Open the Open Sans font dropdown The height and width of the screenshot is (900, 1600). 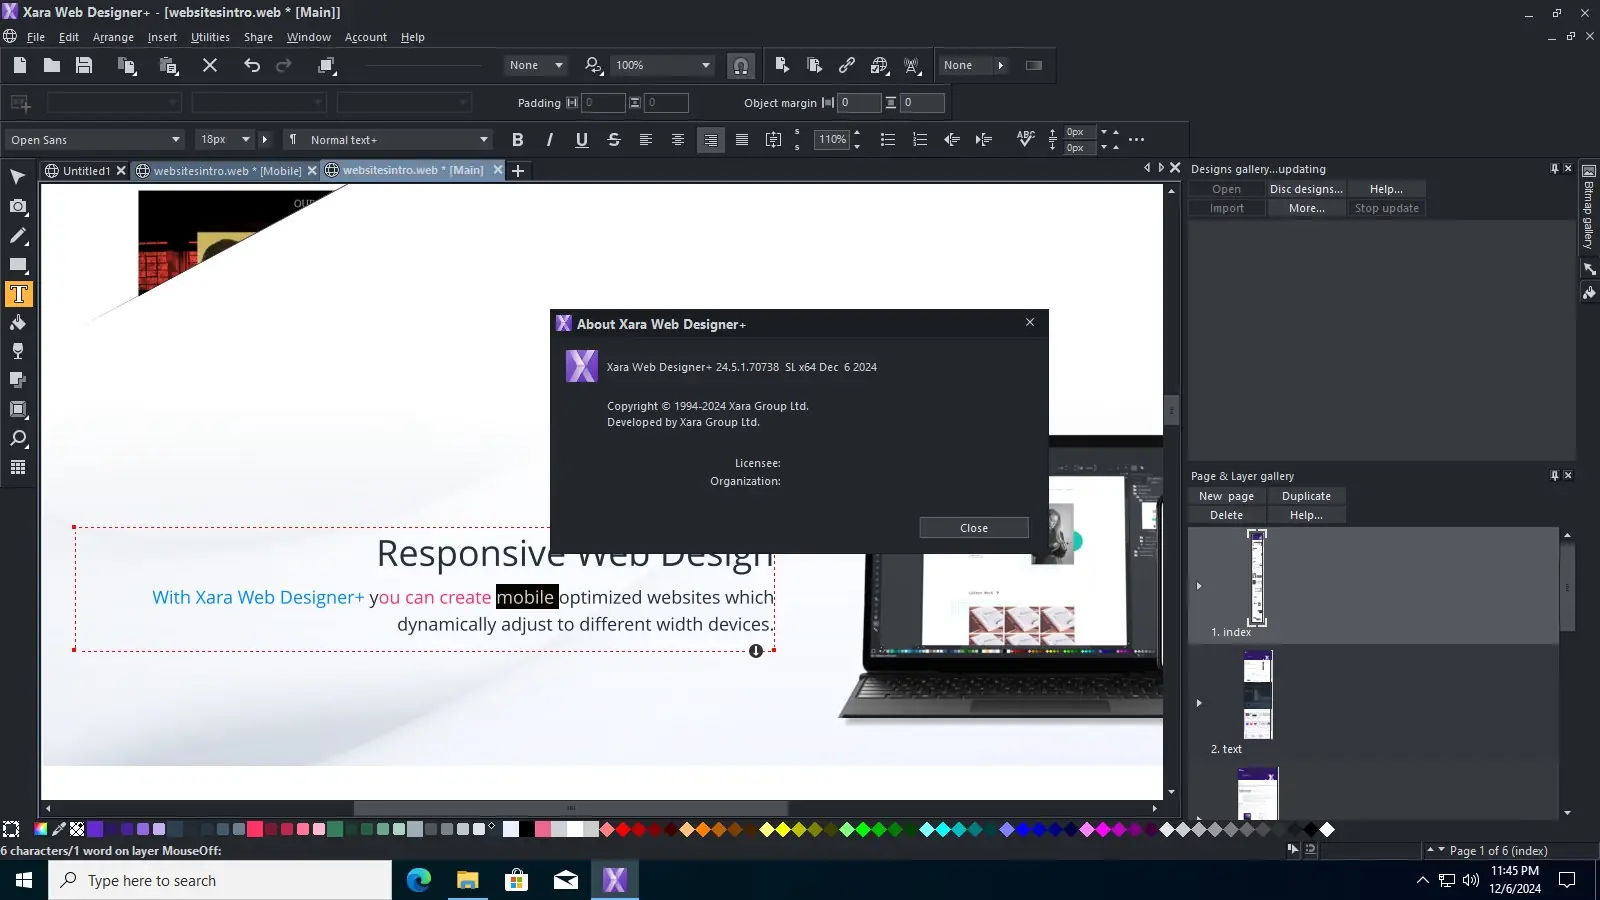(176, 140)
